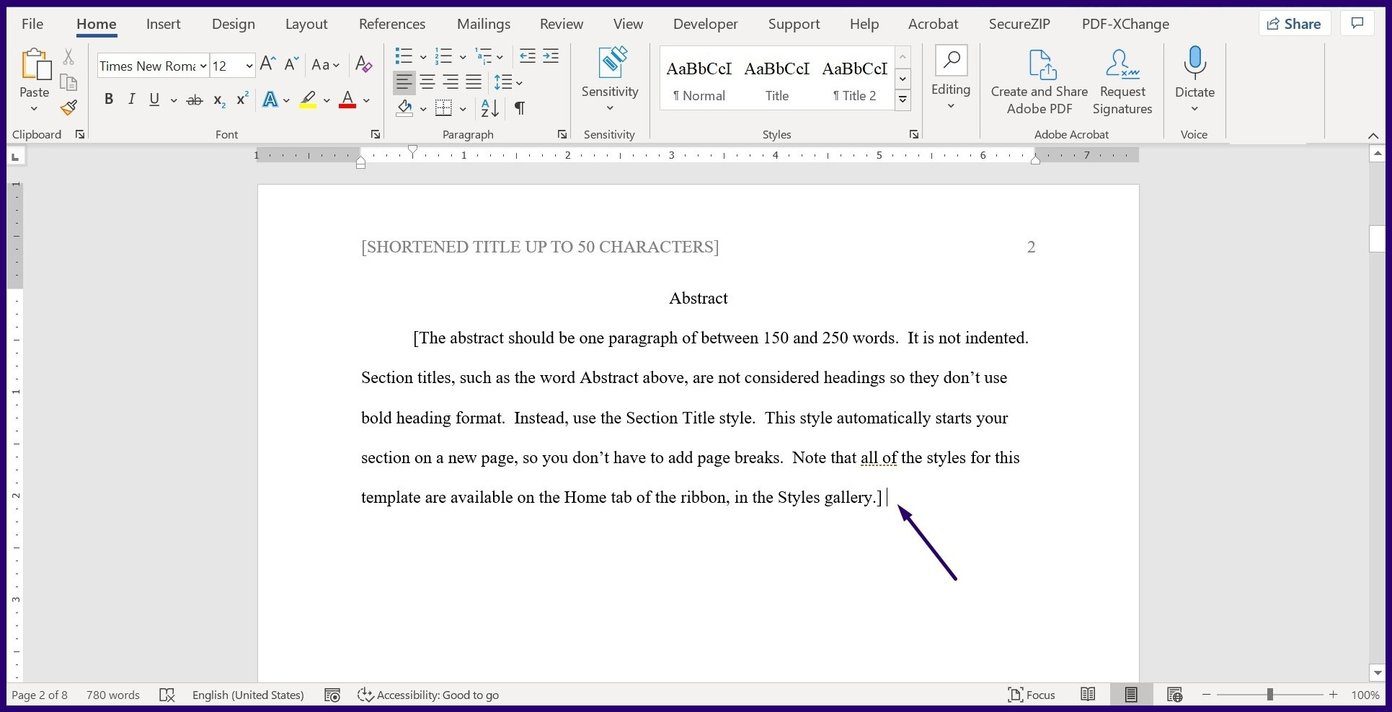This screenshot has height=712, width=1392.
Task: Toggle Center alignment
Action: pos(427,82)
